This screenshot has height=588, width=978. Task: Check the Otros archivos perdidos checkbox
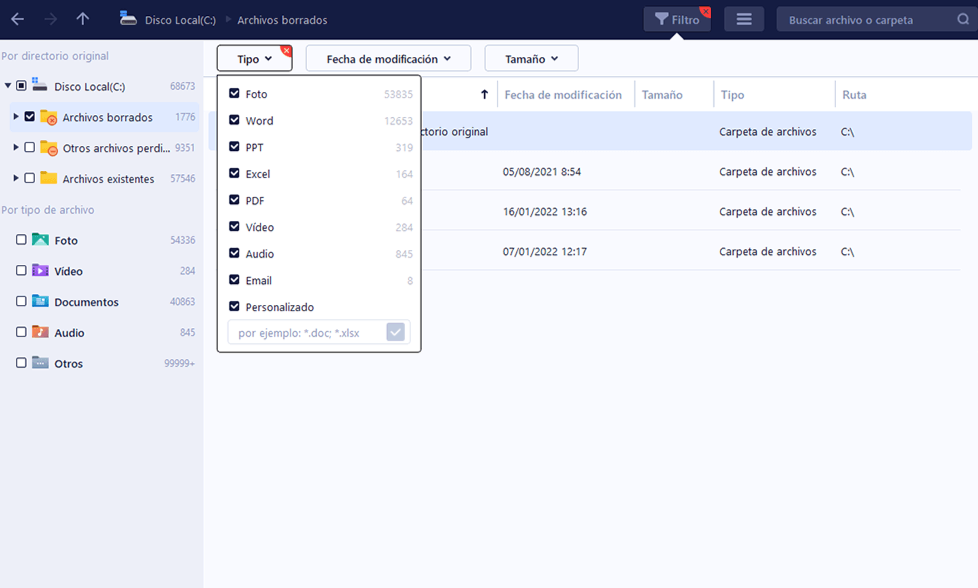click(x=29, y=147)
